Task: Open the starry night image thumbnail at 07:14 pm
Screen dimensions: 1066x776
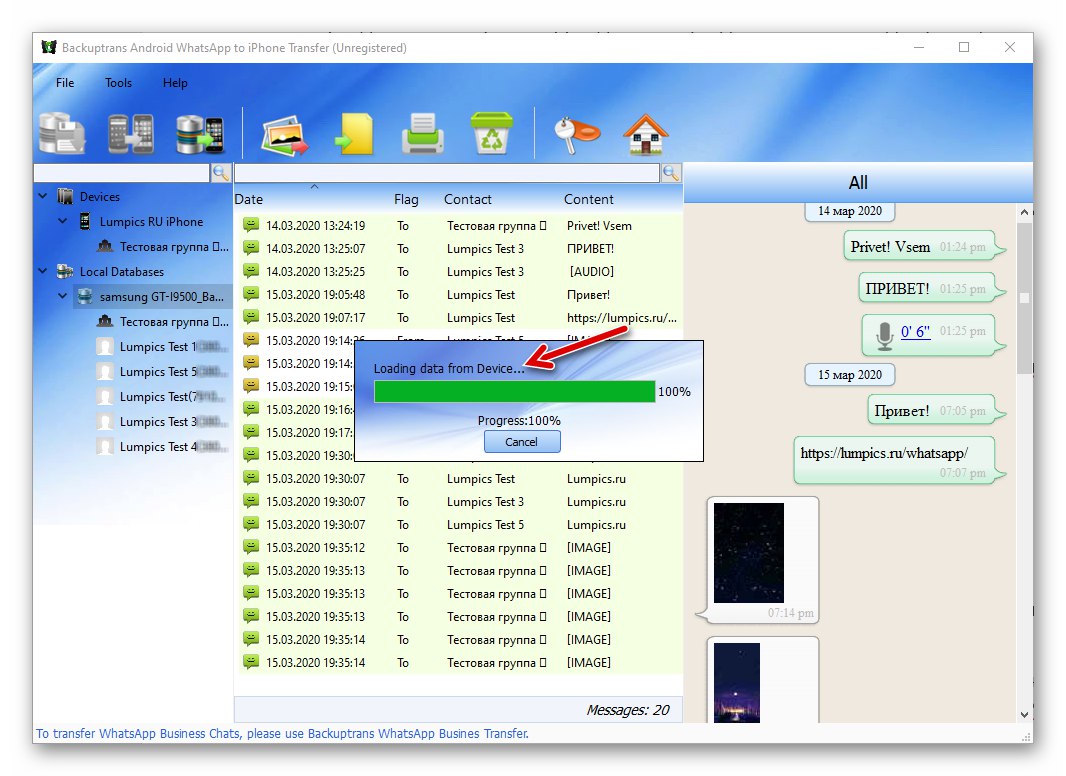Action: point(749,552)
